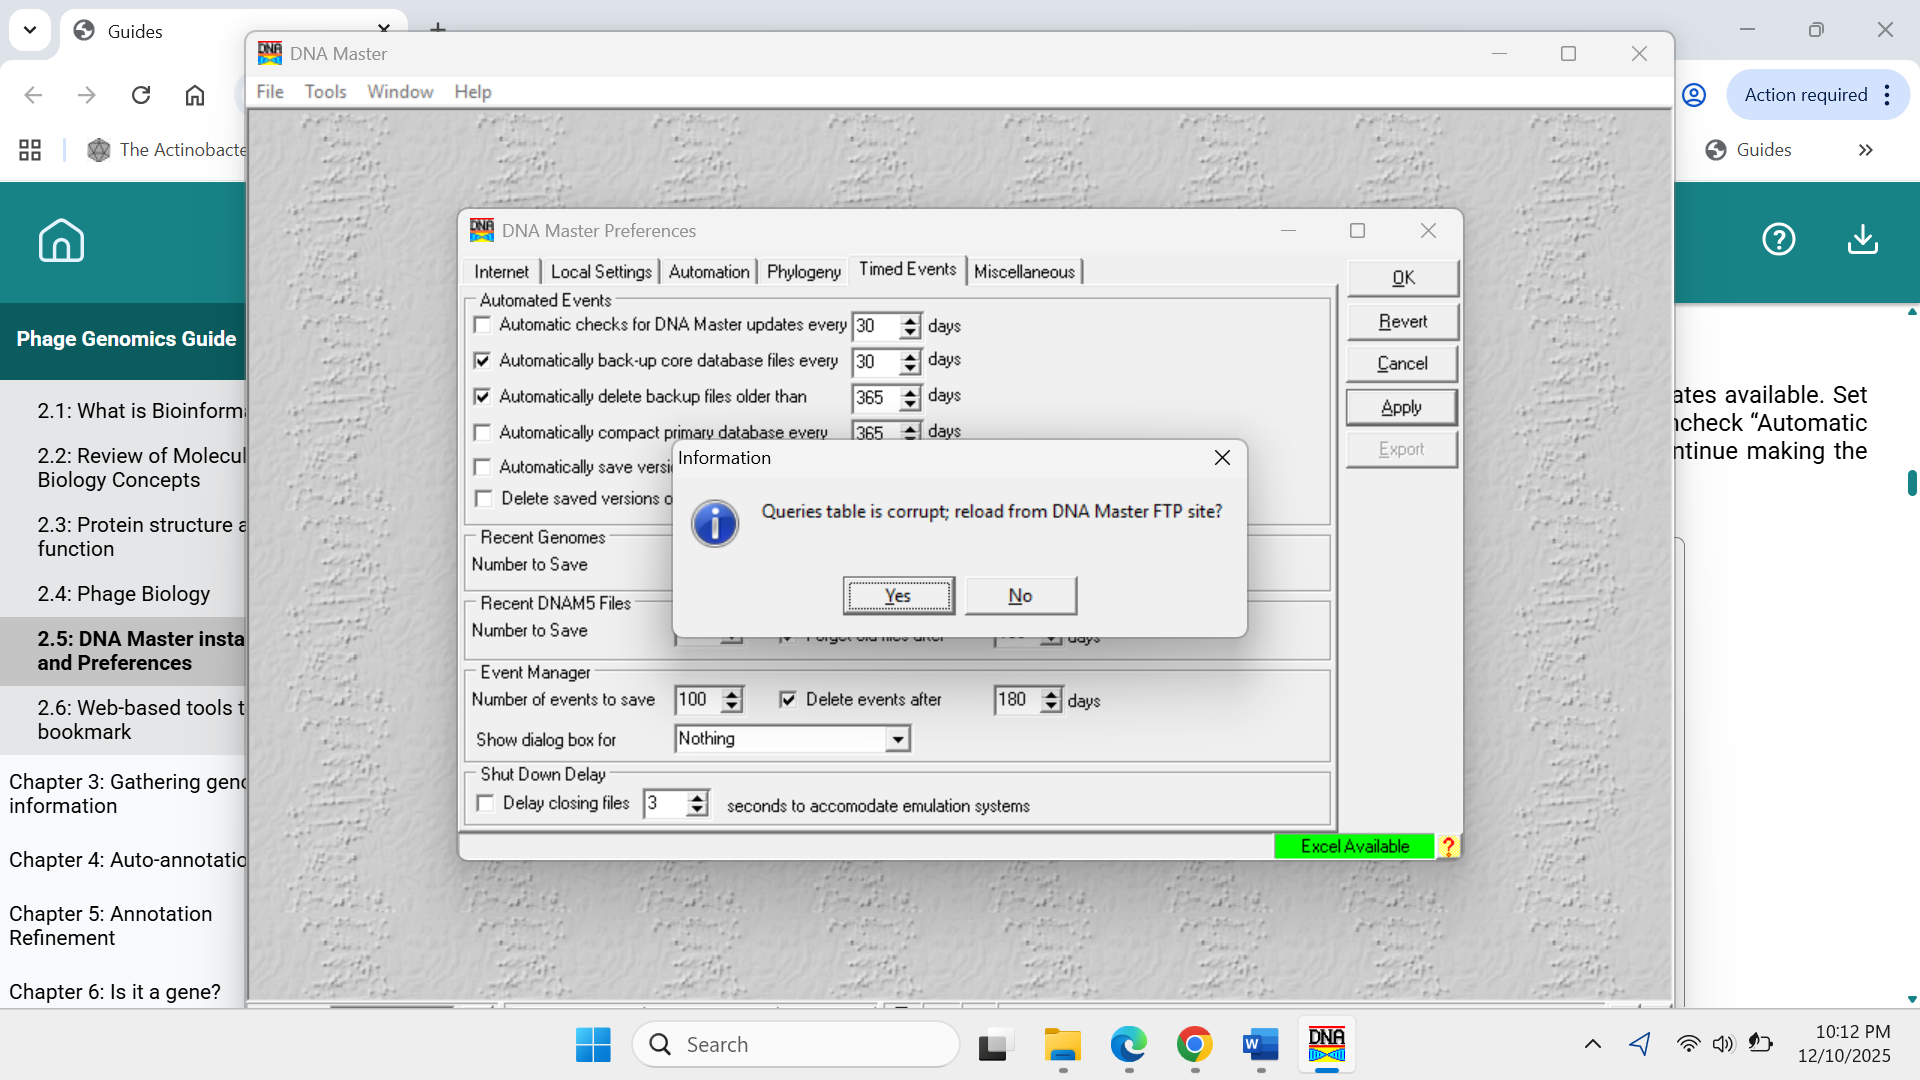Open the Guides home icon in teal header
This screenshot has height=1080, width=1920.
61,240
